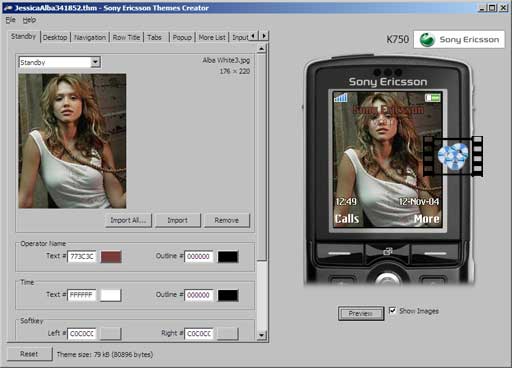Switch to the More List tab

(x=212, y=38)
